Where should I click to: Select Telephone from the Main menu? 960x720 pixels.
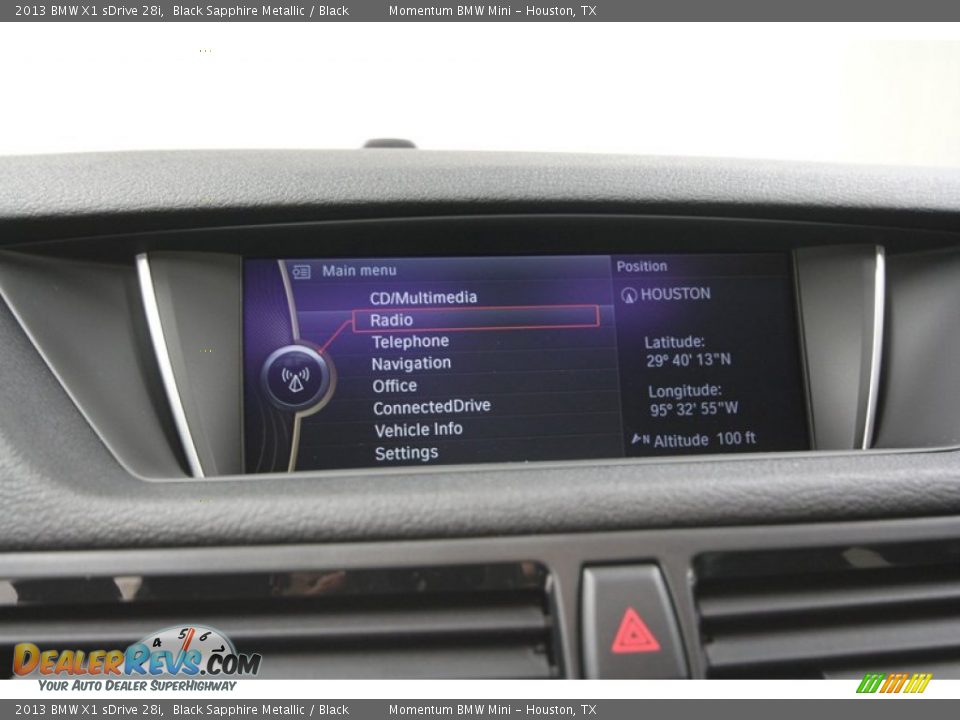pos(411,341)
